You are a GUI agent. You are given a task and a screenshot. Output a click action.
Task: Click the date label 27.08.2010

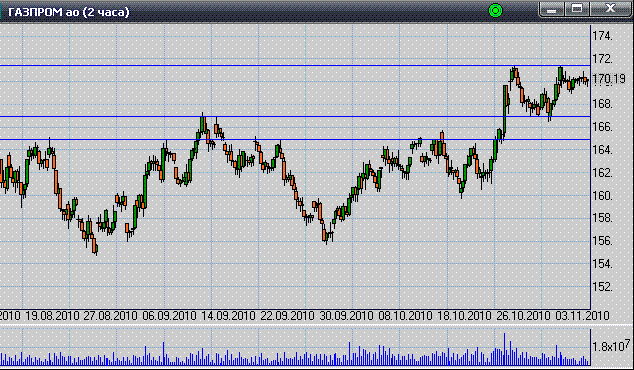tap(110, 315)
